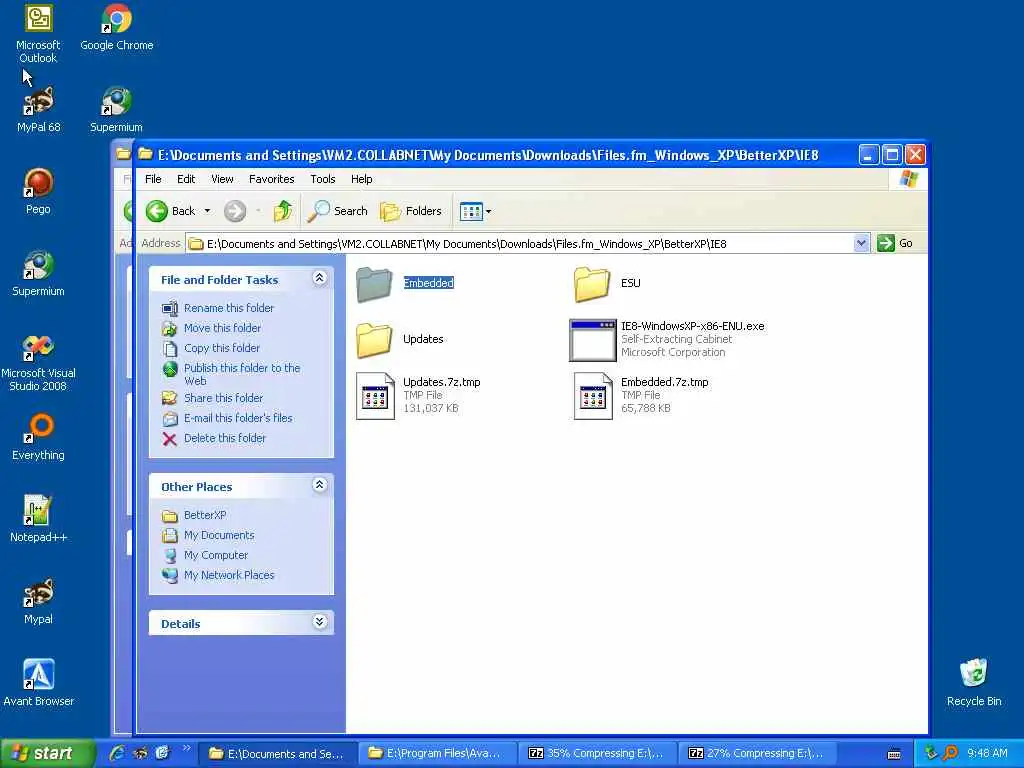Viewport: 1024px width, 768px height.
Task: Open the File menu
Action: [x=153, y=179]
